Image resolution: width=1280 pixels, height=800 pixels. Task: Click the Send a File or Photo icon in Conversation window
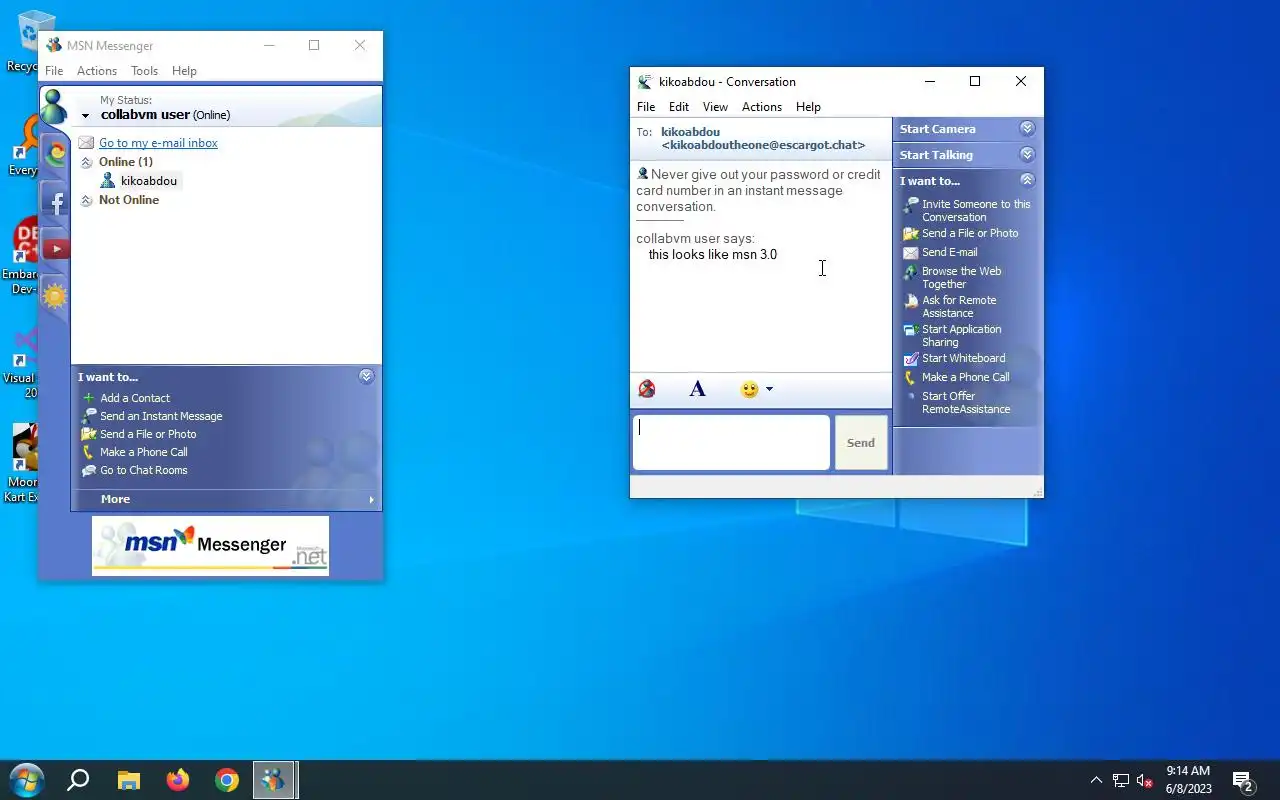click(910, 234)
